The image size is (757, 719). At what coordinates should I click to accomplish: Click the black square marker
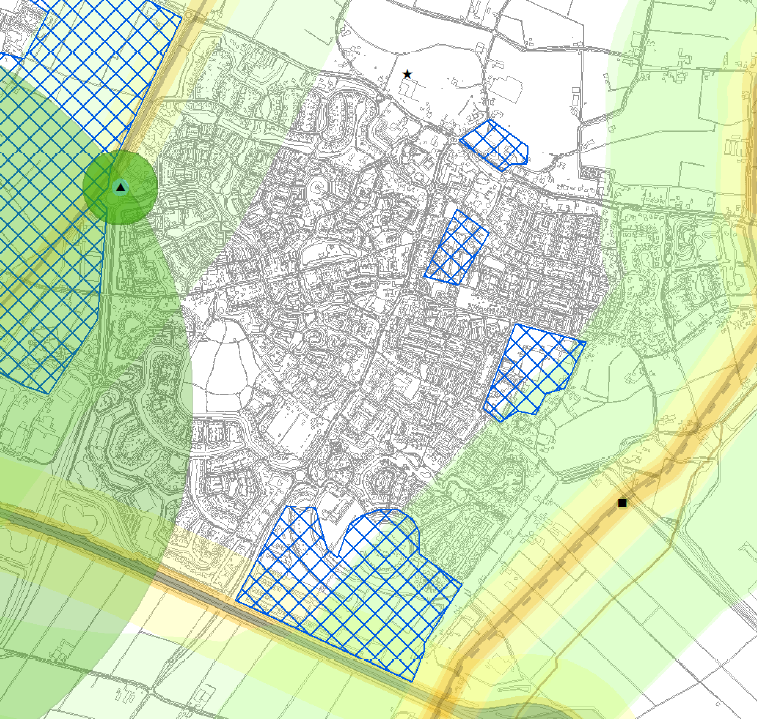point(622,502)
